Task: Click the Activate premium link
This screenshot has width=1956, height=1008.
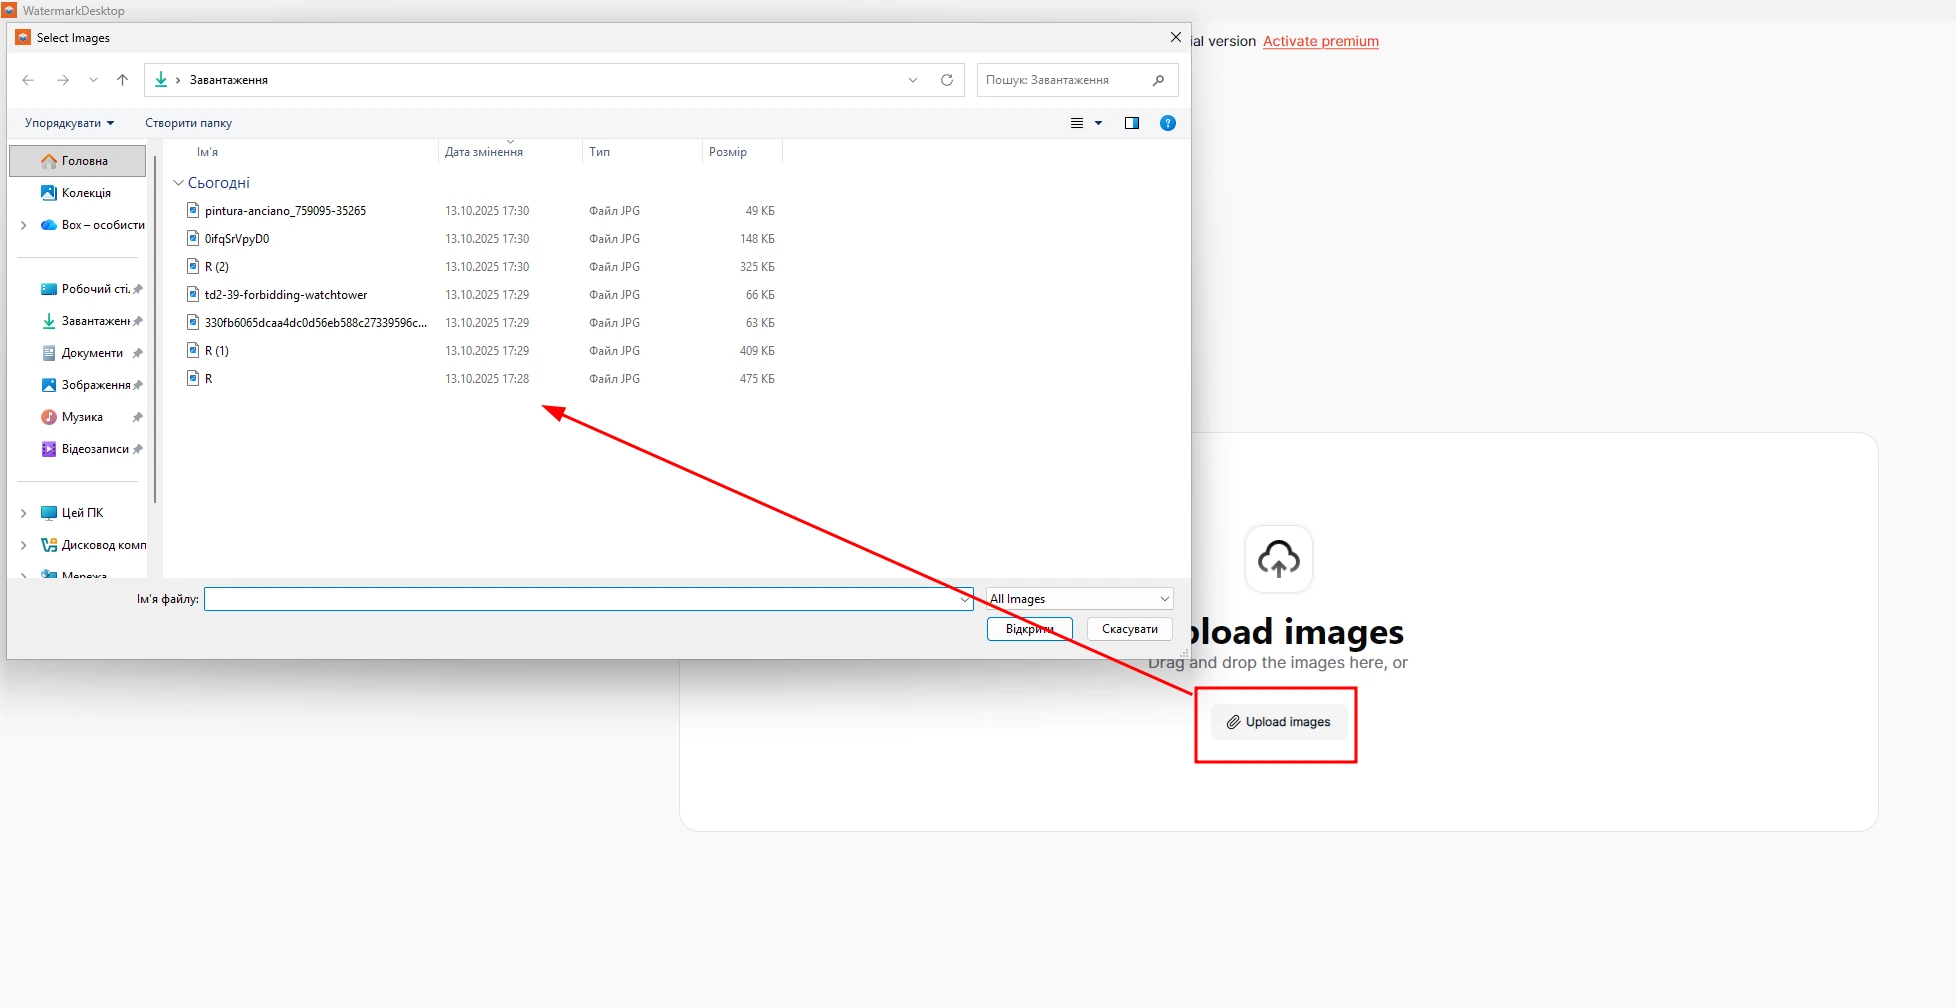Action: coord(1320,41)
